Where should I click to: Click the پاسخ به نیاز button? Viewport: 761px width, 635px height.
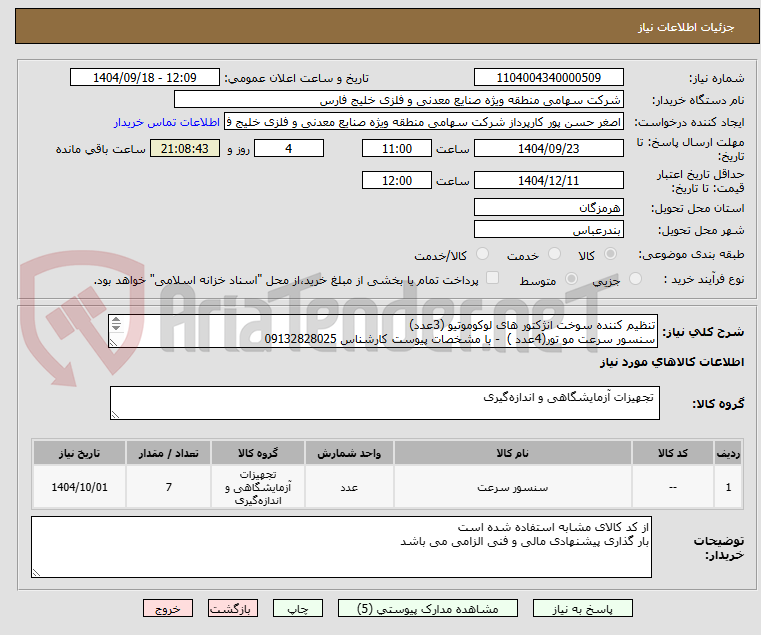click(x=582, y=608)
